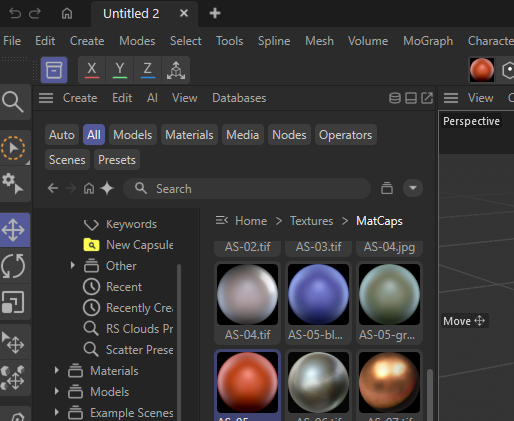Expand the Other tree item
Image resolution: width=514 pixels, height=421 pixels.
click(x=72, y=265)
